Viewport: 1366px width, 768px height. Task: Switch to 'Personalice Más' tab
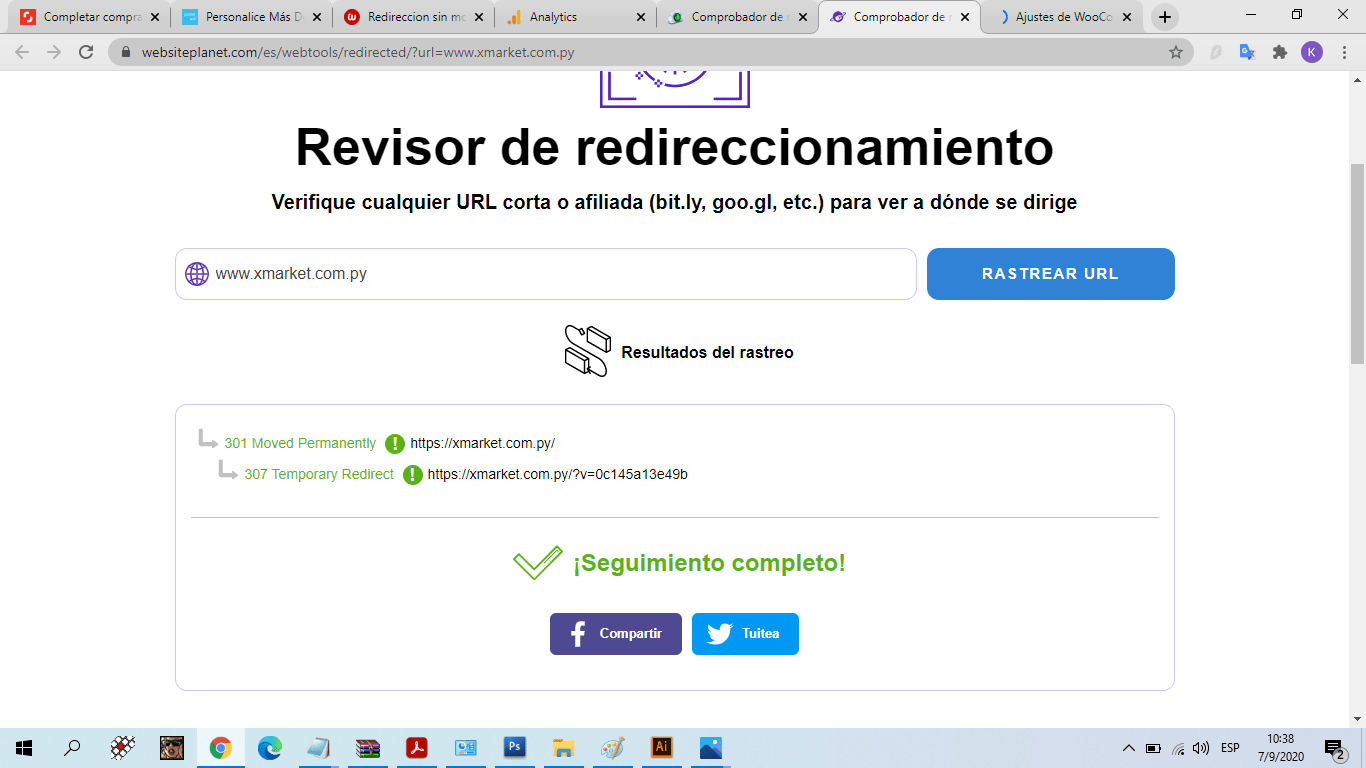pos(252,17)
